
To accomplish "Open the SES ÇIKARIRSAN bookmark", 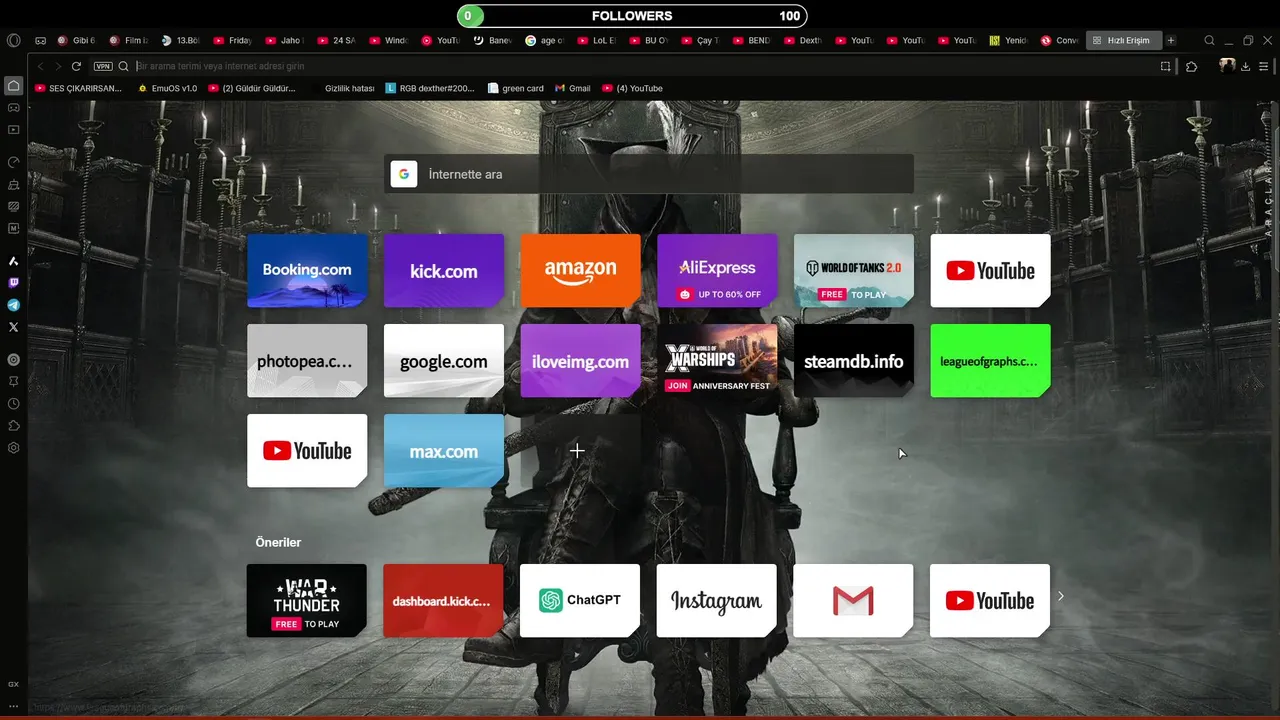I will 78,88.
